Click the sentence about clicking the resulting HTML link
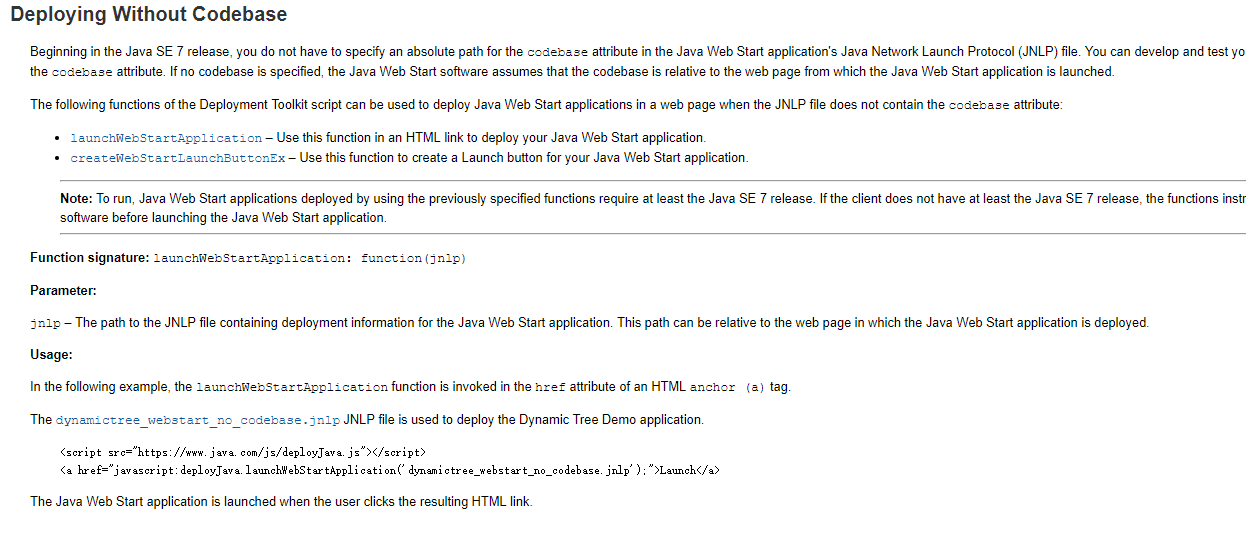This screenshot has width=1246, height=534. (x=281, y=502)
